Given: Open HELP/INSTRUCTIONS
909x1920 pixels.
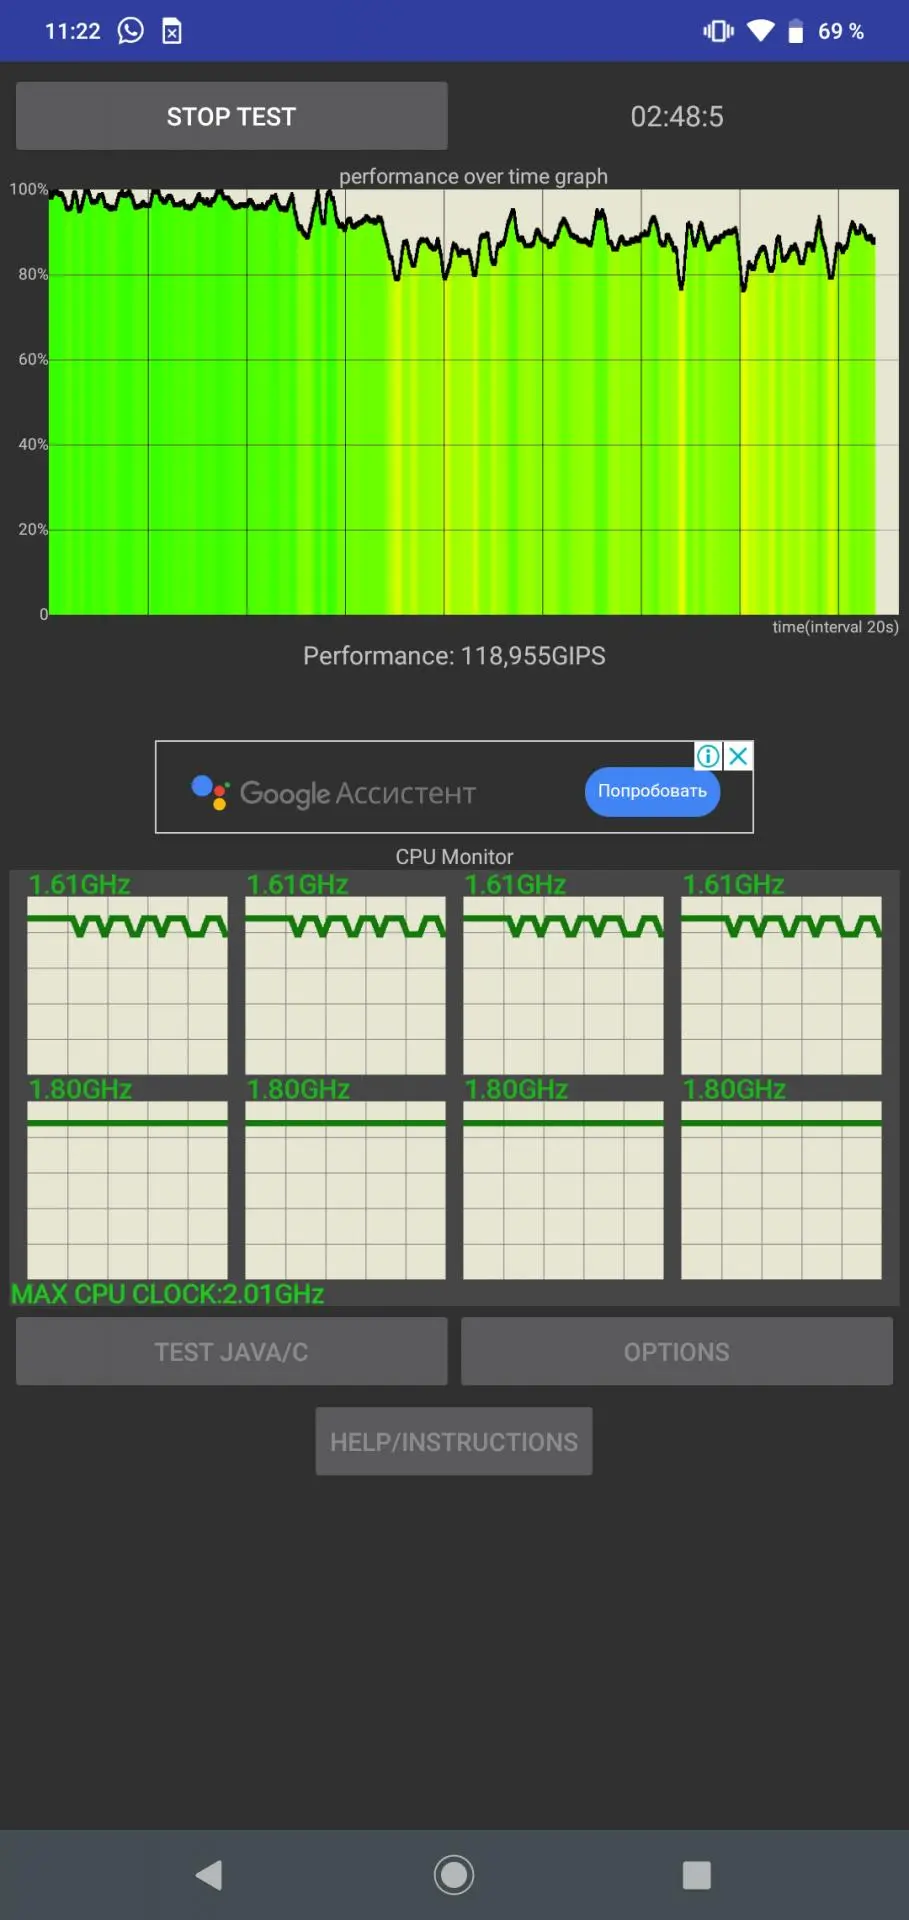Looking at the screenshot, I should 454,1441.
